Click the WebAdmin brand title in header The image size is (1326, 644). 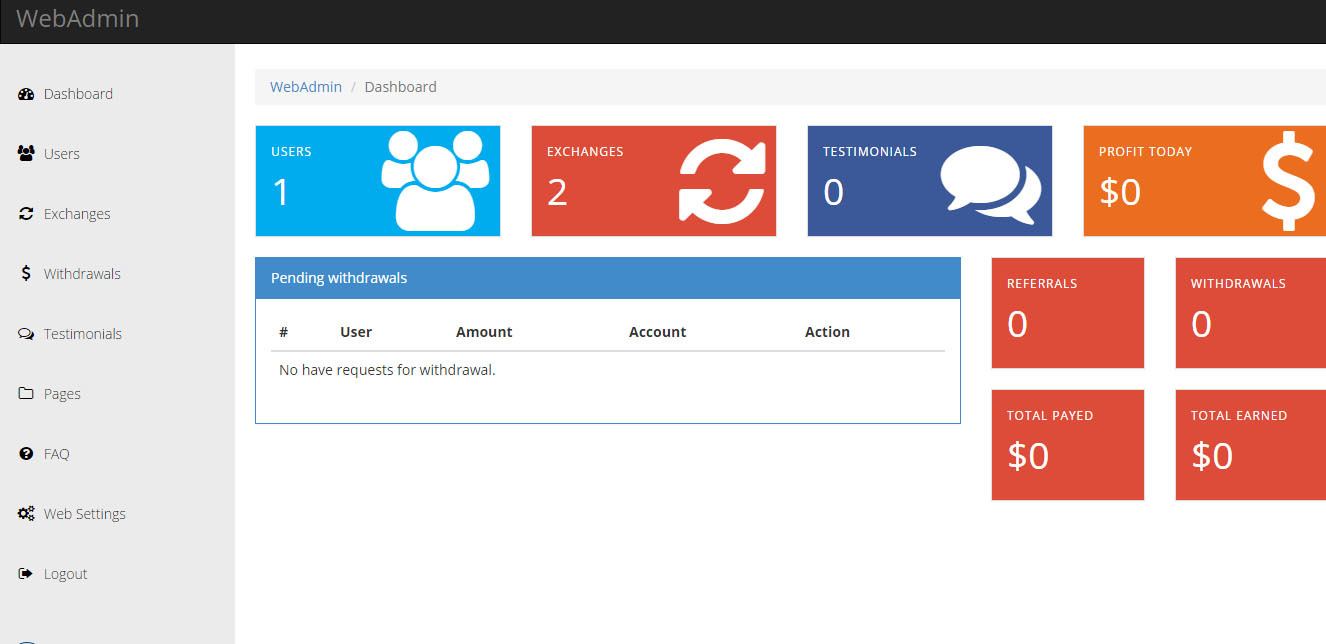(x=78, y=18)
